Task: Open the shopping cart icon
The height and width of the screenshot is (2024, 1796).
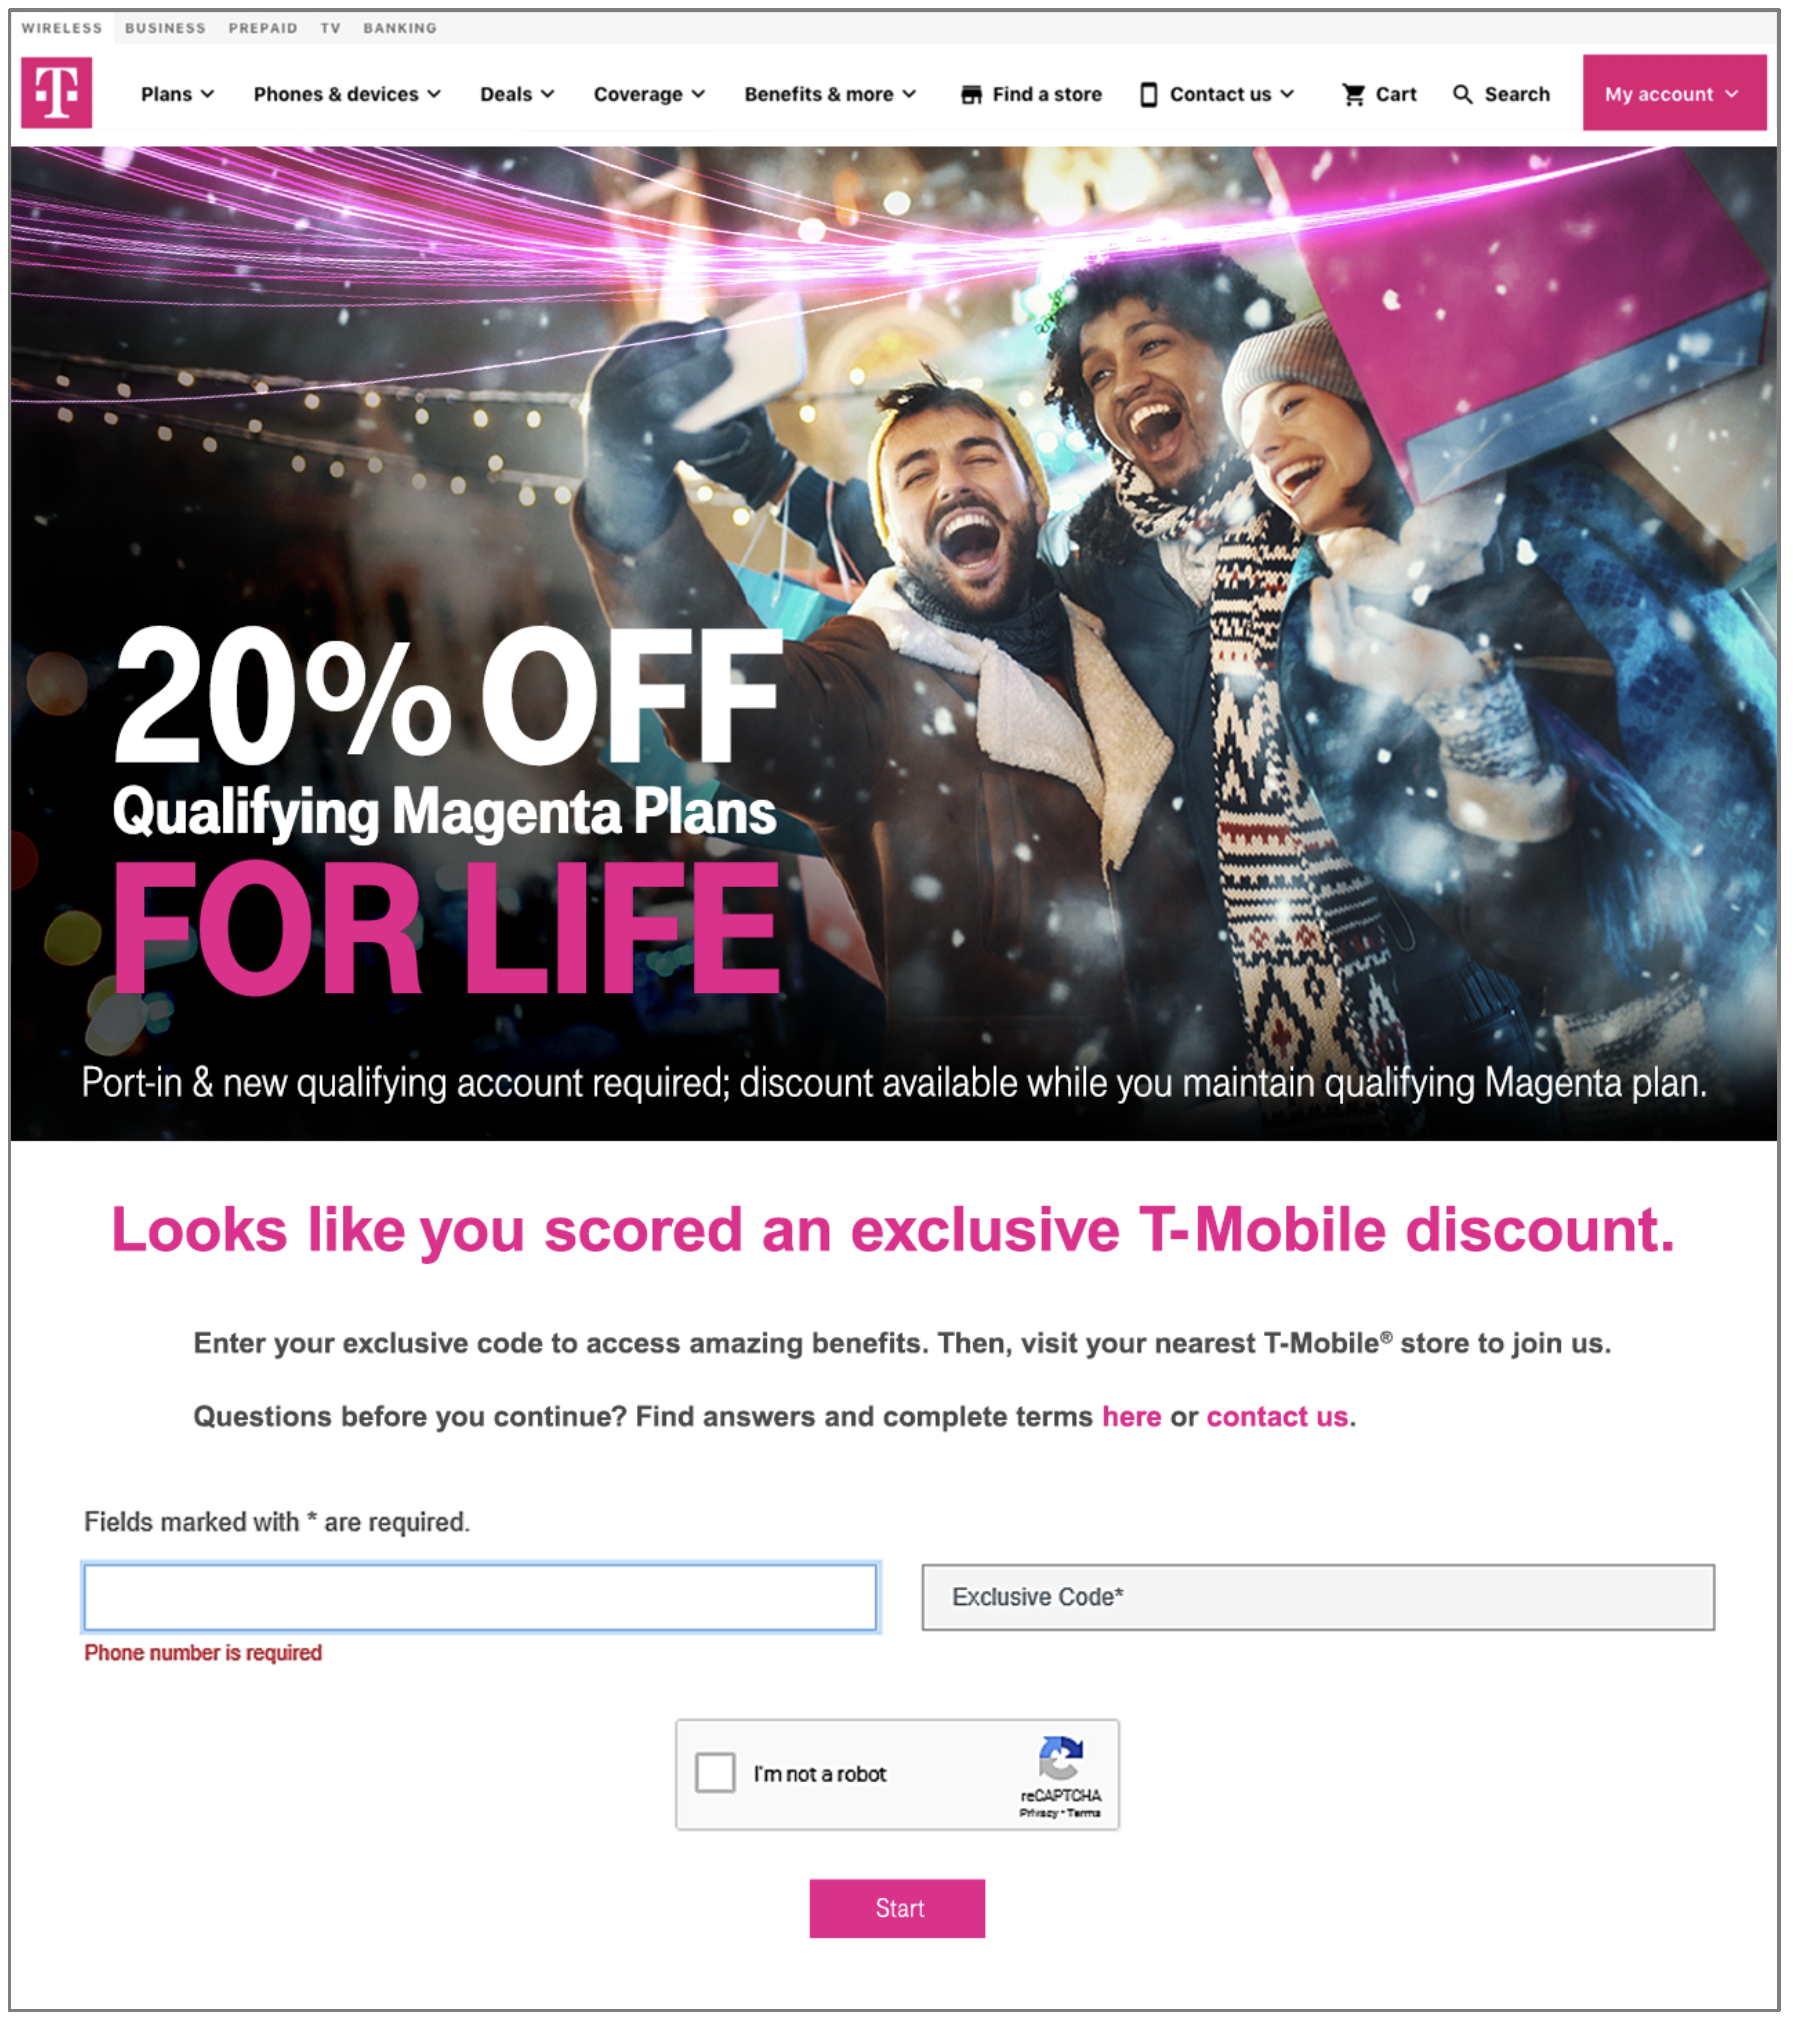Action: tap(1353, 94)
